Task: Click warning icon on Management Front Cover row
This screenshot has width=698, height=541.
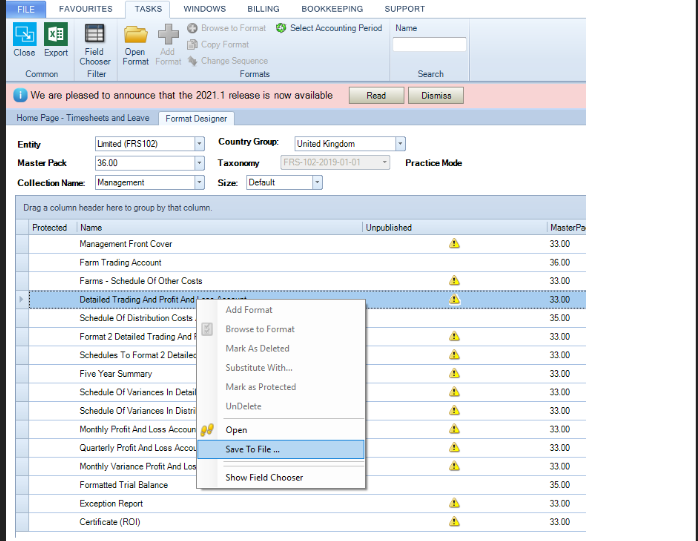Action: pyautogui.click(x=454, y=244)
